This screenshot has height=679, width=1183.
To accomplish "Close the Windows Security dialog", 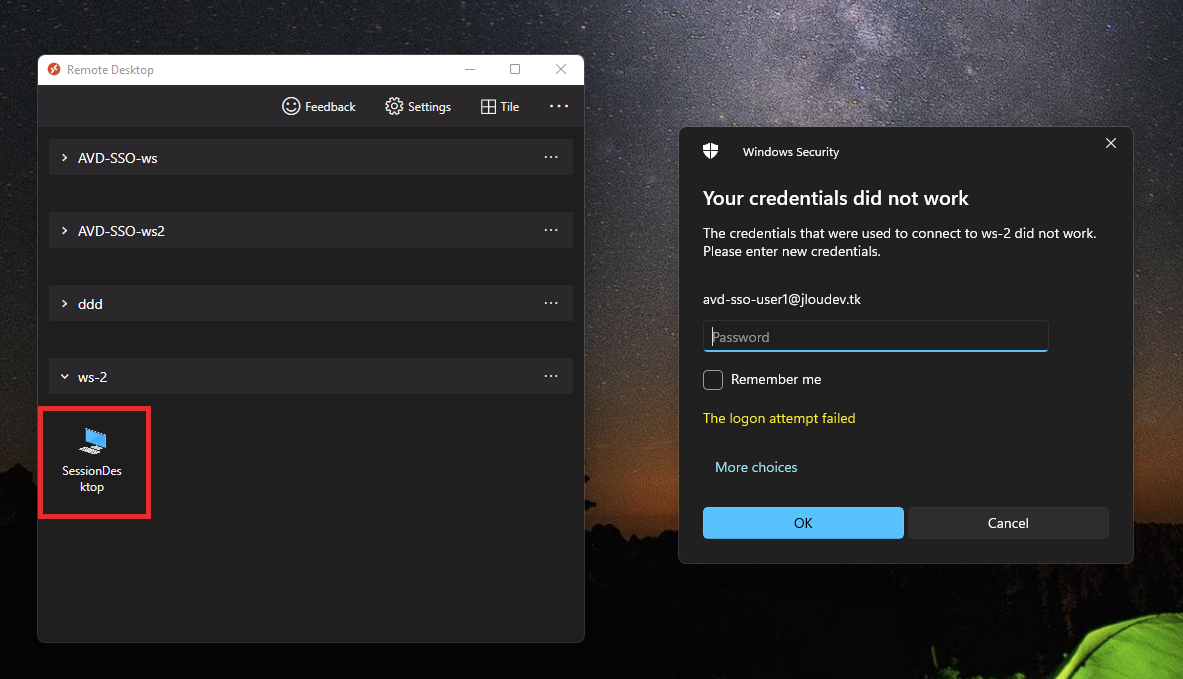I will [x=1111, y=143].
